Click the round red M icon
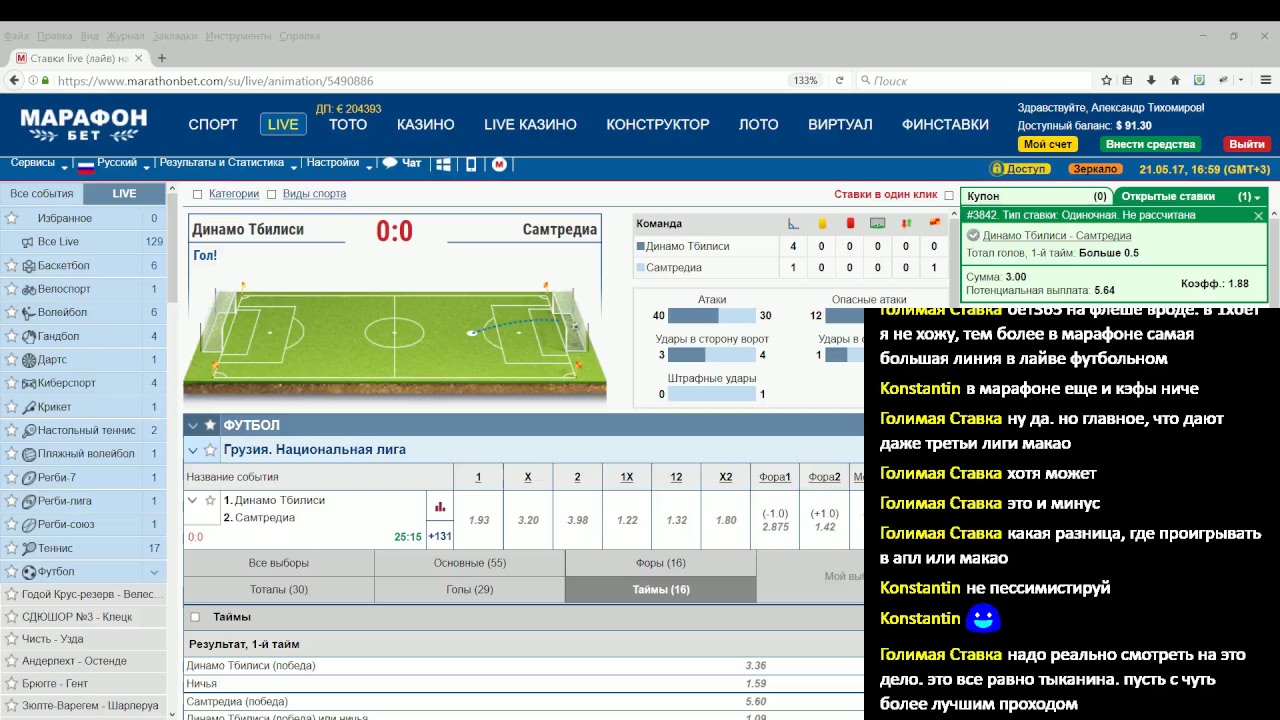This screenshot has height=720, width=1280. 500,164
